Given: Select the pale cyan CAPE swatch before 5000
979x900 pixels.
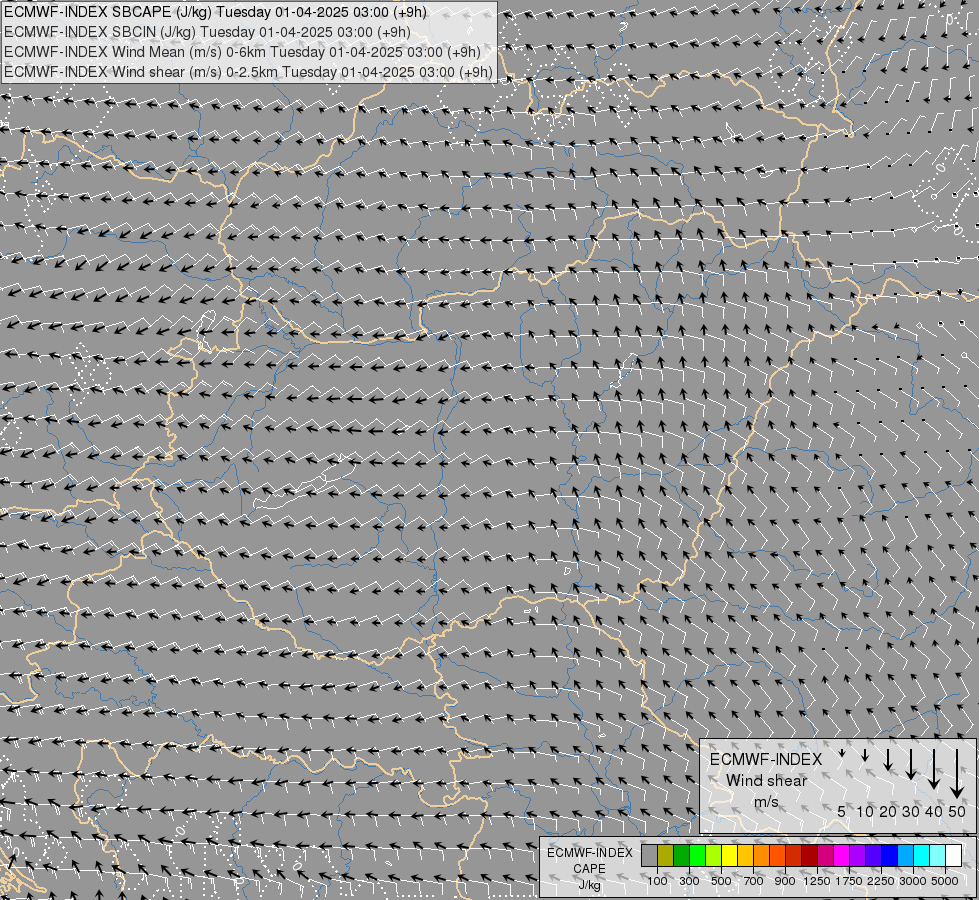Looking at the screenshot, I should pyautogui.click(x=938, y=855).
